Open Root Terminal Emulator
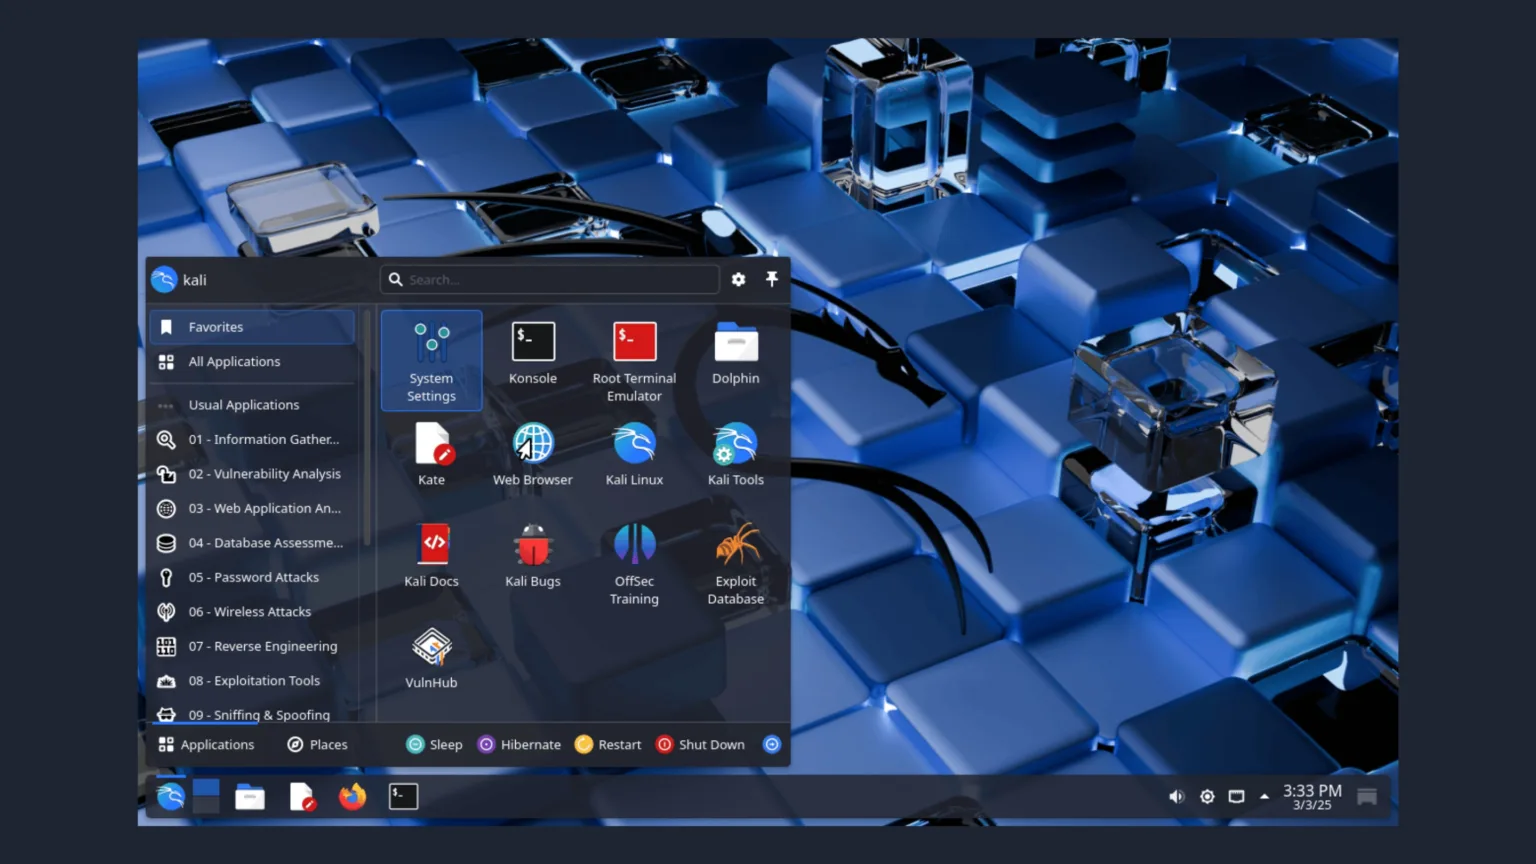1536x864 pixels. pyautogui.click(x=634, y=360)
